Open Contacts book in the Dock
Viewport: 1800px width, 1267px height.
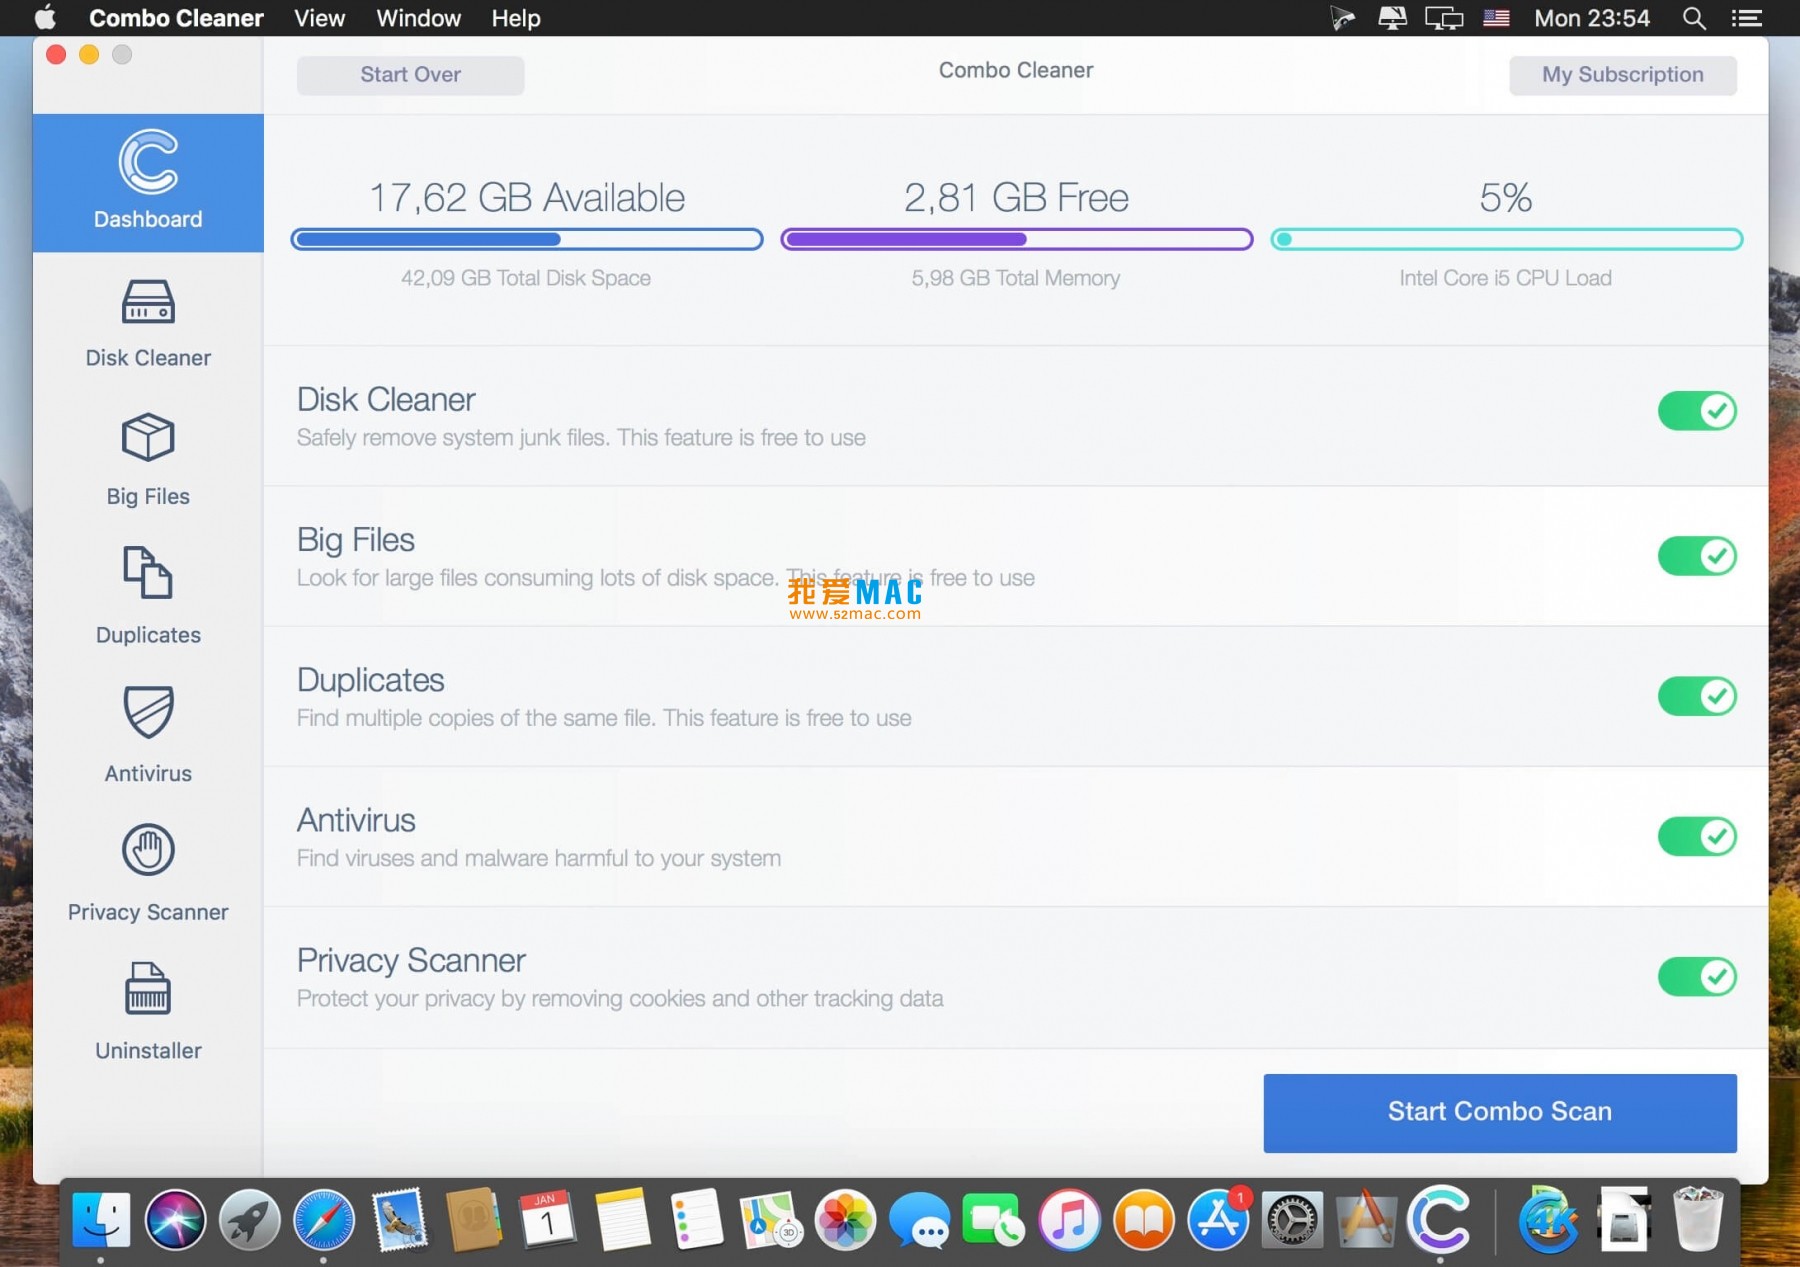tap(473, 1220)
